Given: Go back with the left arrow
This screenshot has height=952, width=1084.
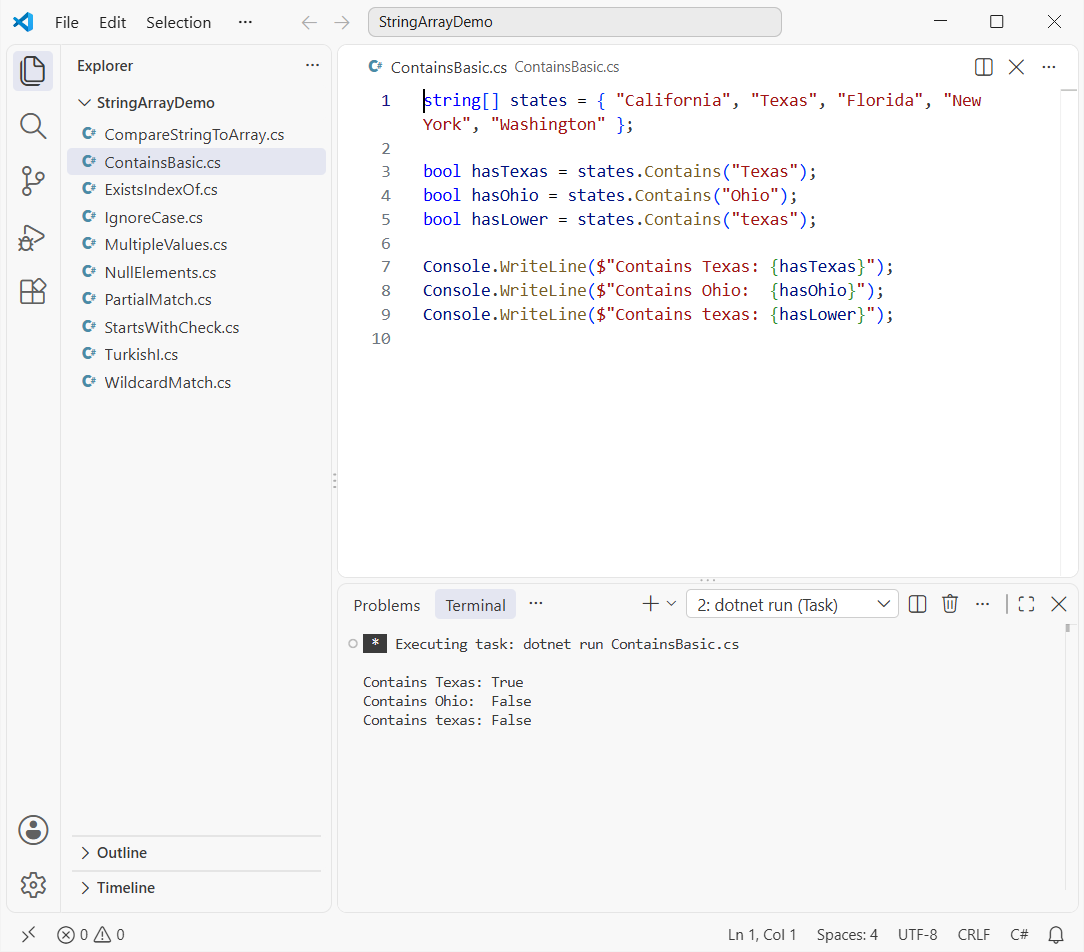Looking at the screenshot, I should 309,22.
